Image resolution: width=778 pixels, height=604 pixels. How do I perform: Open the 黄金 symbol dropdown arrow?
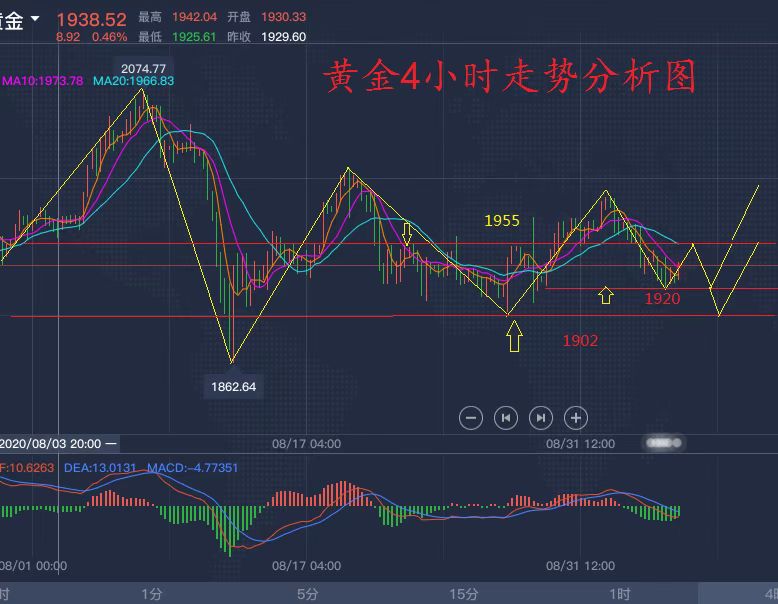pyautogui.click(x=35, y=19)
